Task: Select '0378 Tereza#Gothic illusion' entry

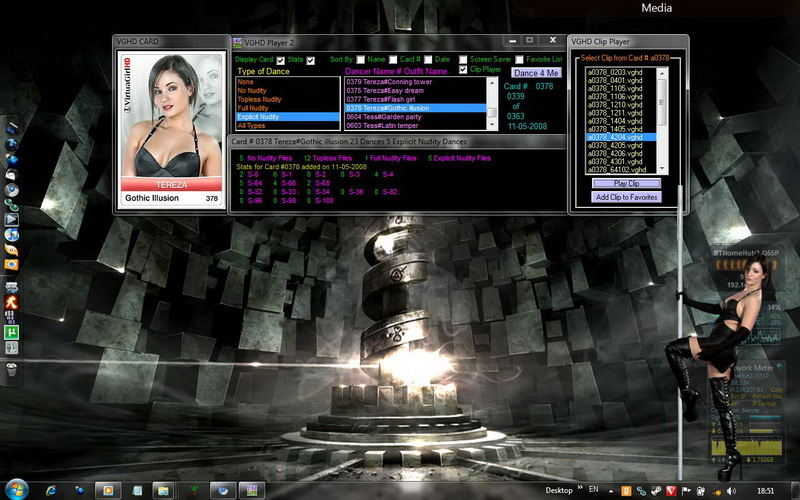Action: tap(415, 108)
